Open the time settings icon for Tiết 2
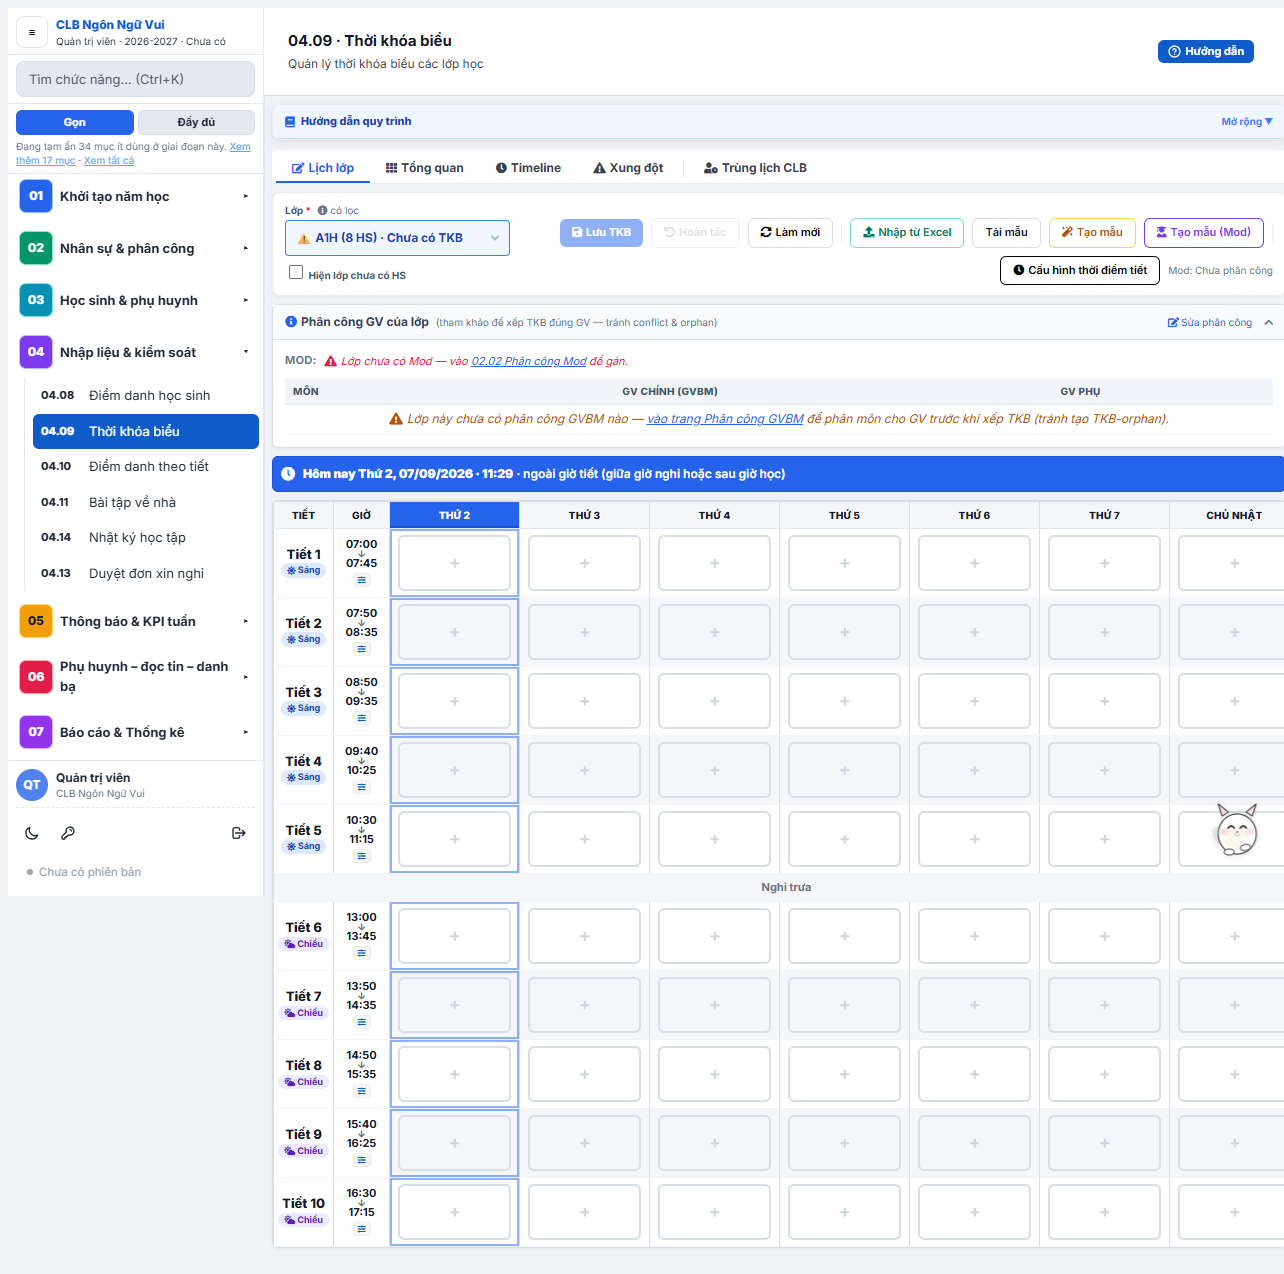 pos(362,649)
